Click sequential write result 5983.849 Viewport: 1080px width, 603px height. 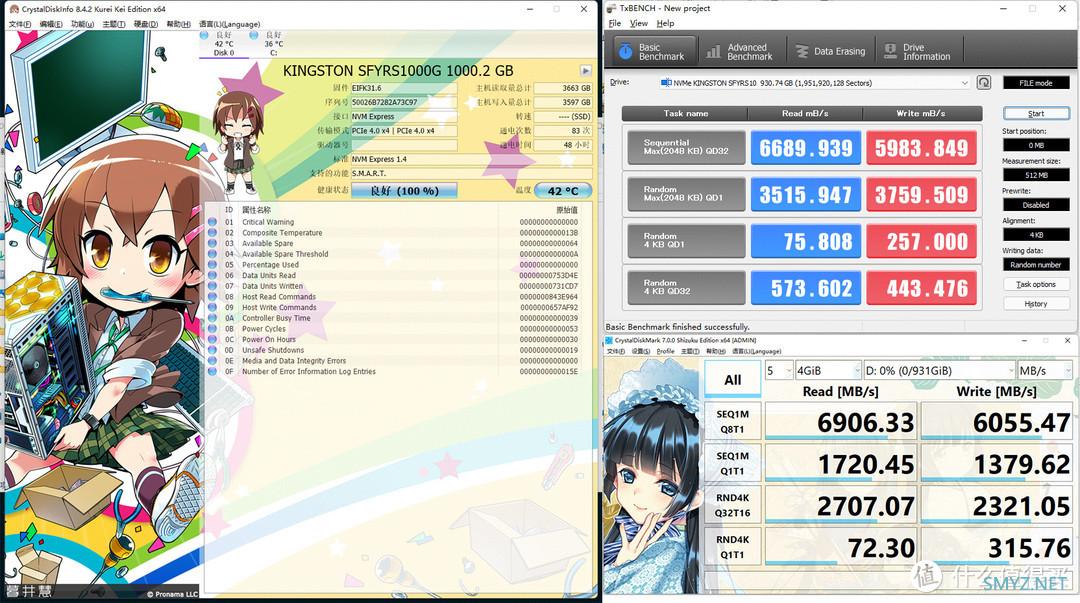(922, 147)
